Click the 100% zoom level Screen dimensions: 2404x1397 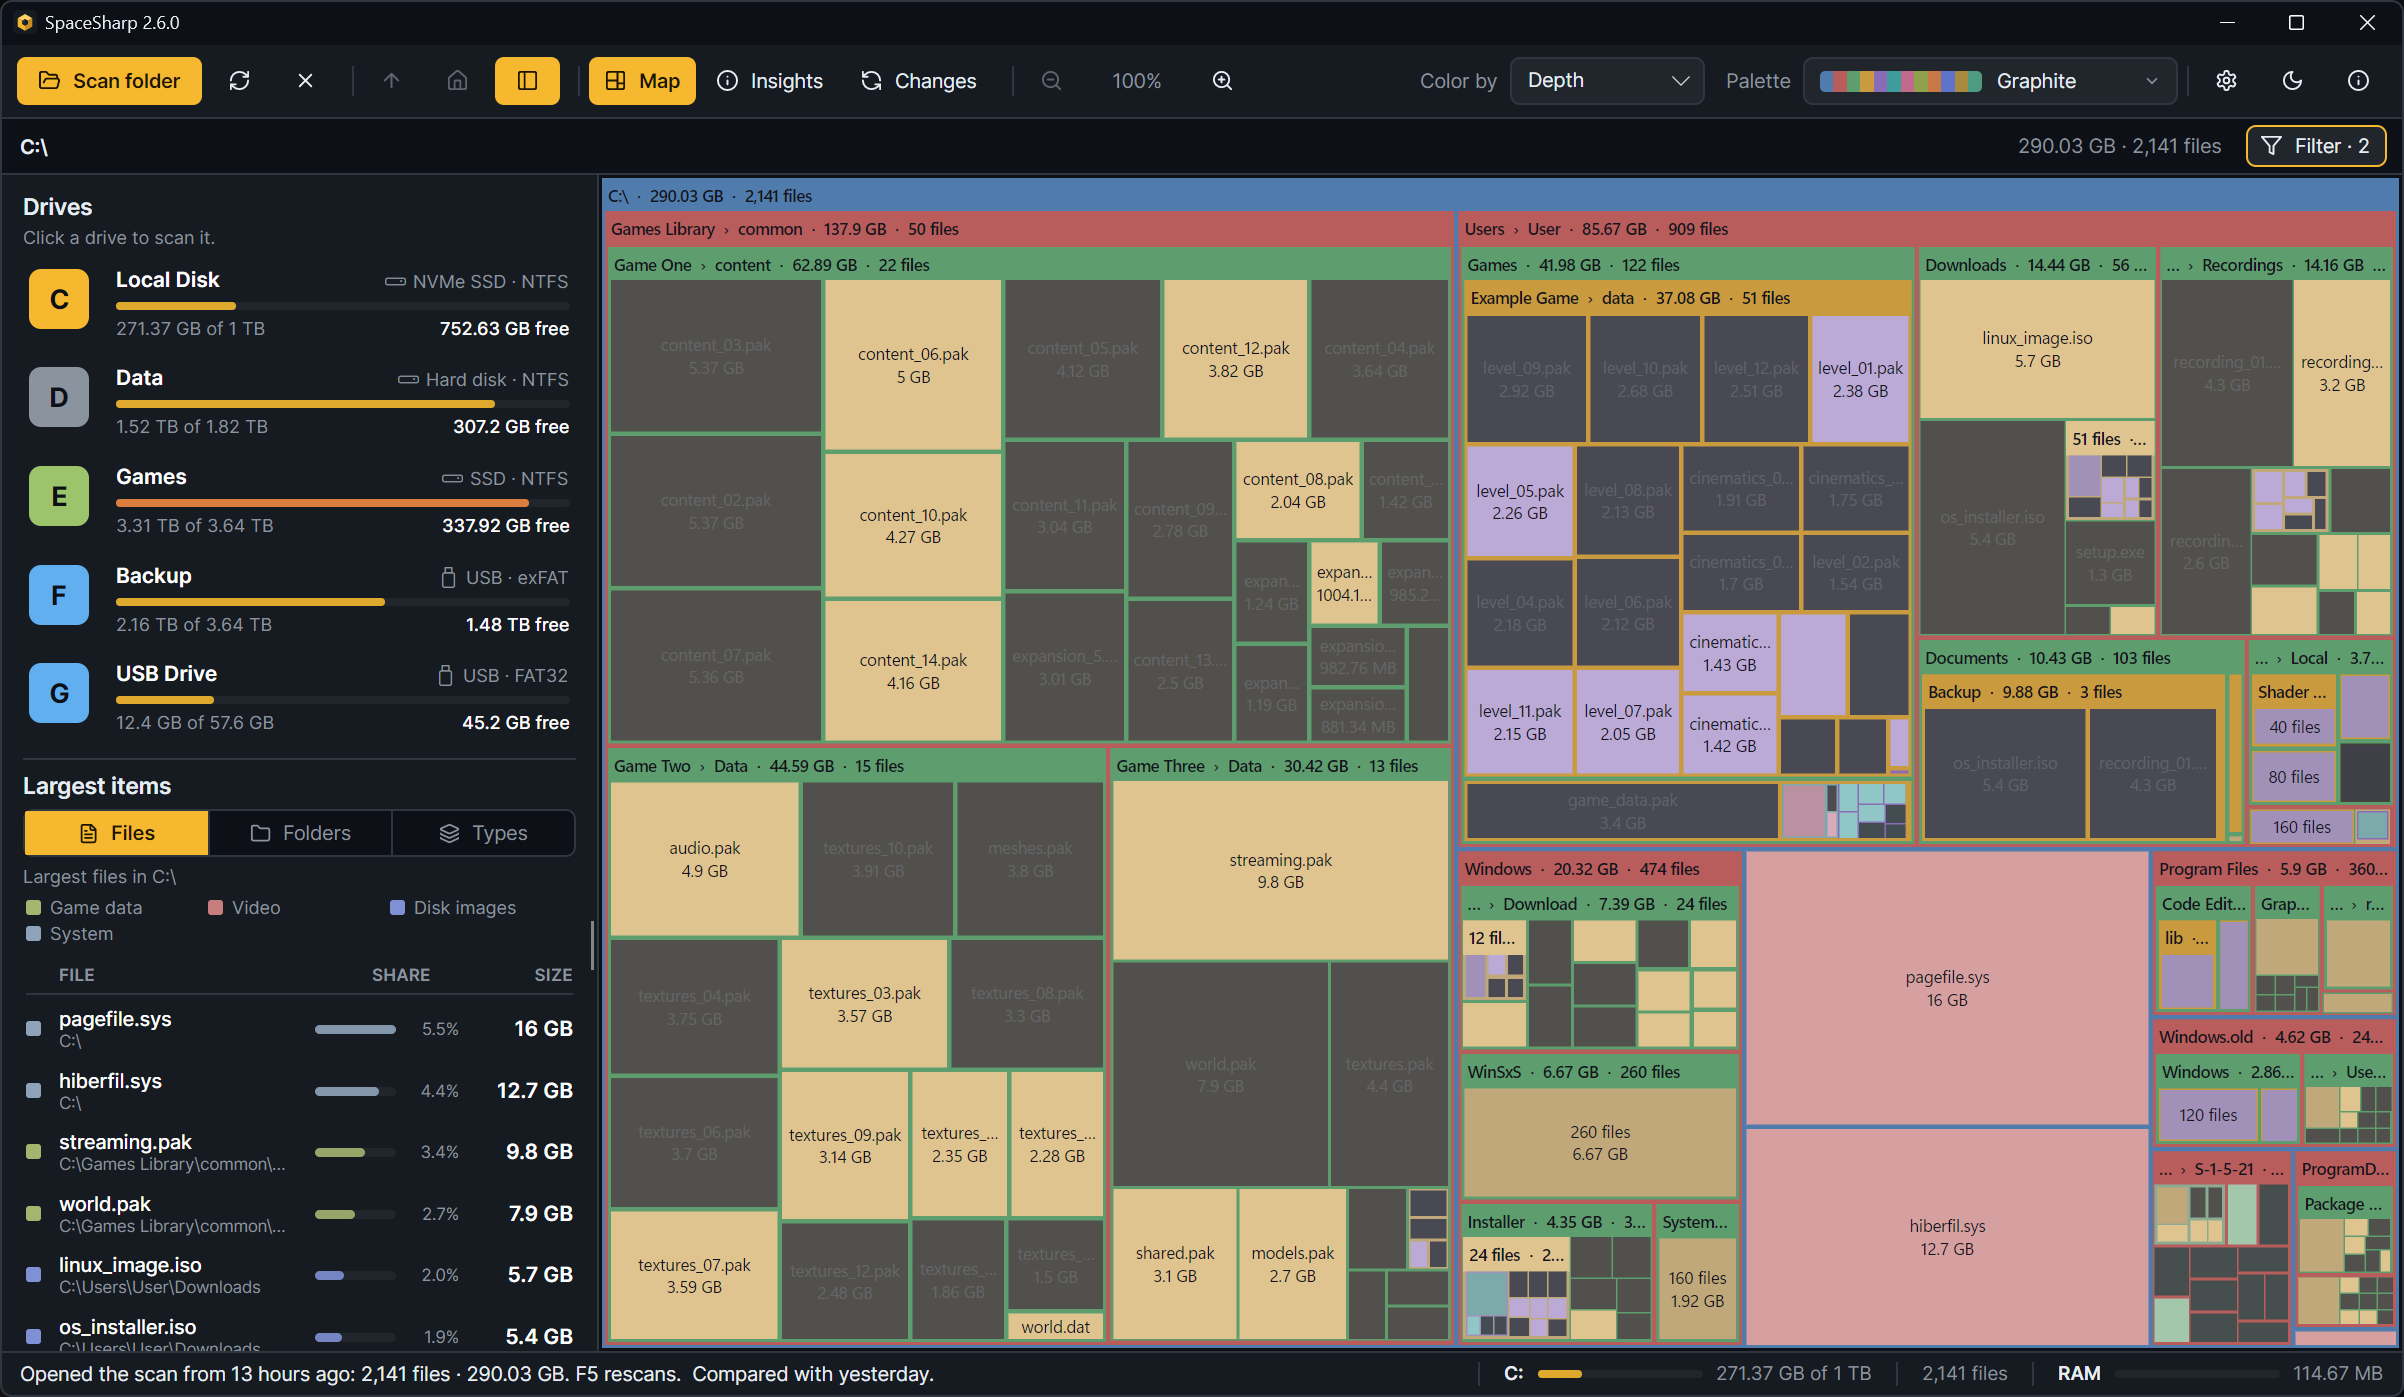pyautogui.click(x=1137, y=81)
